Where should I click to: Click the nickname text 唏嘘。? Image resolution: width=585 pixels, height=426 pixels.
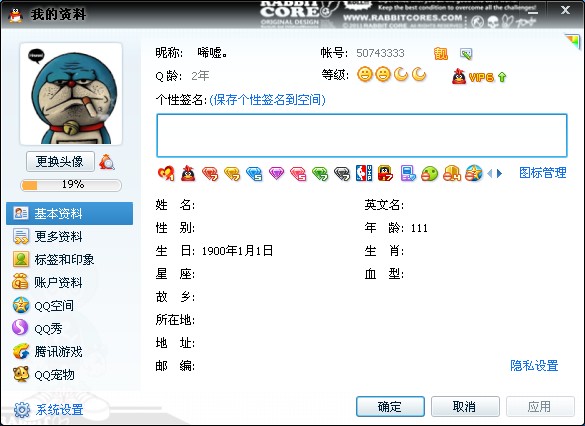[213, 53]
